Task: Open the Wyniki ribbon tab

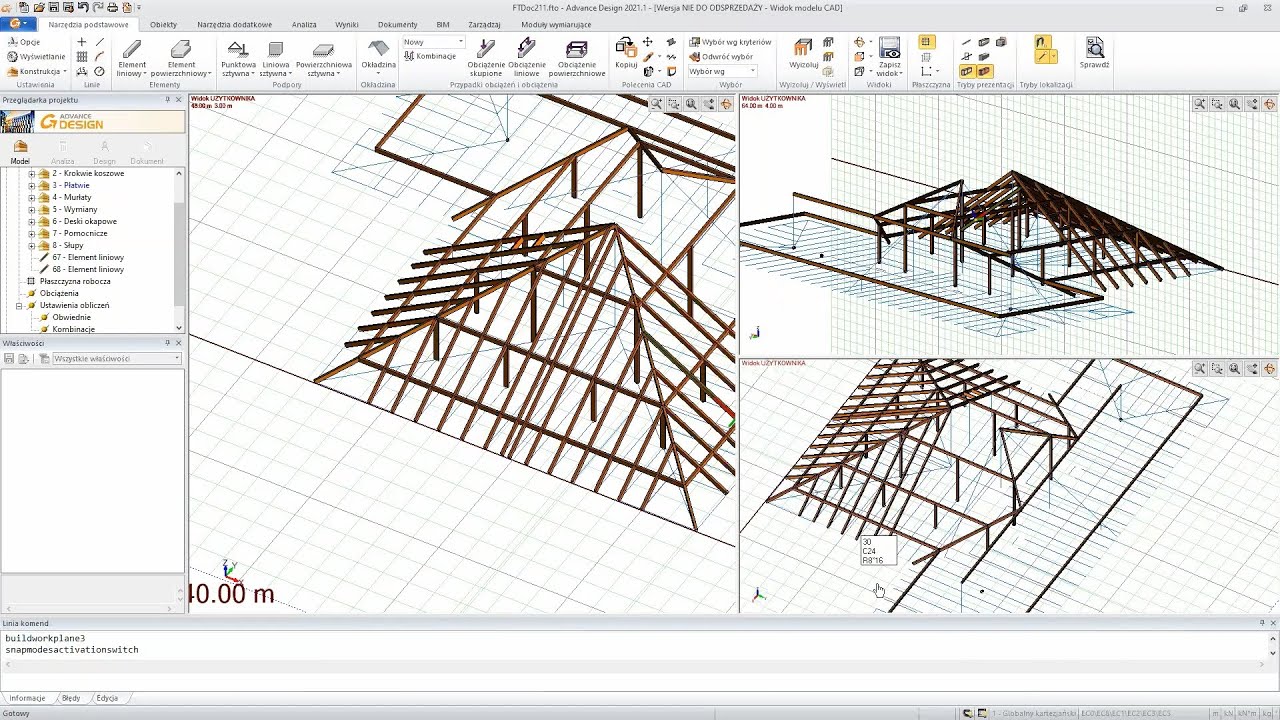Action: pos(347,24)
